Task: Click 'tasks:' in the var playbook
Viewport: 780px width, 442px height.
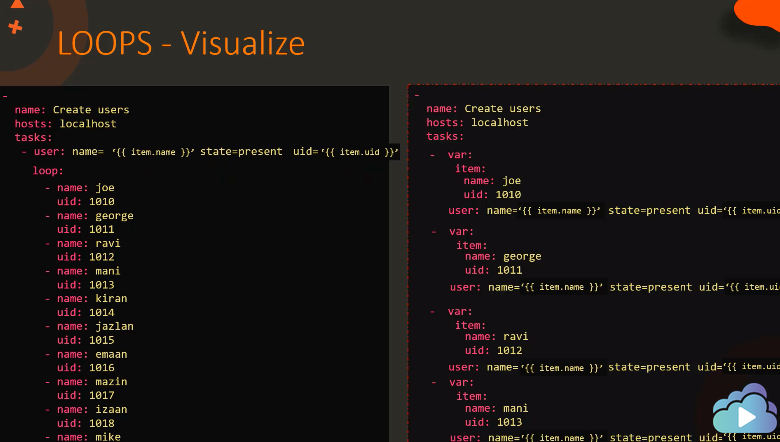Action: pos(445,136)
